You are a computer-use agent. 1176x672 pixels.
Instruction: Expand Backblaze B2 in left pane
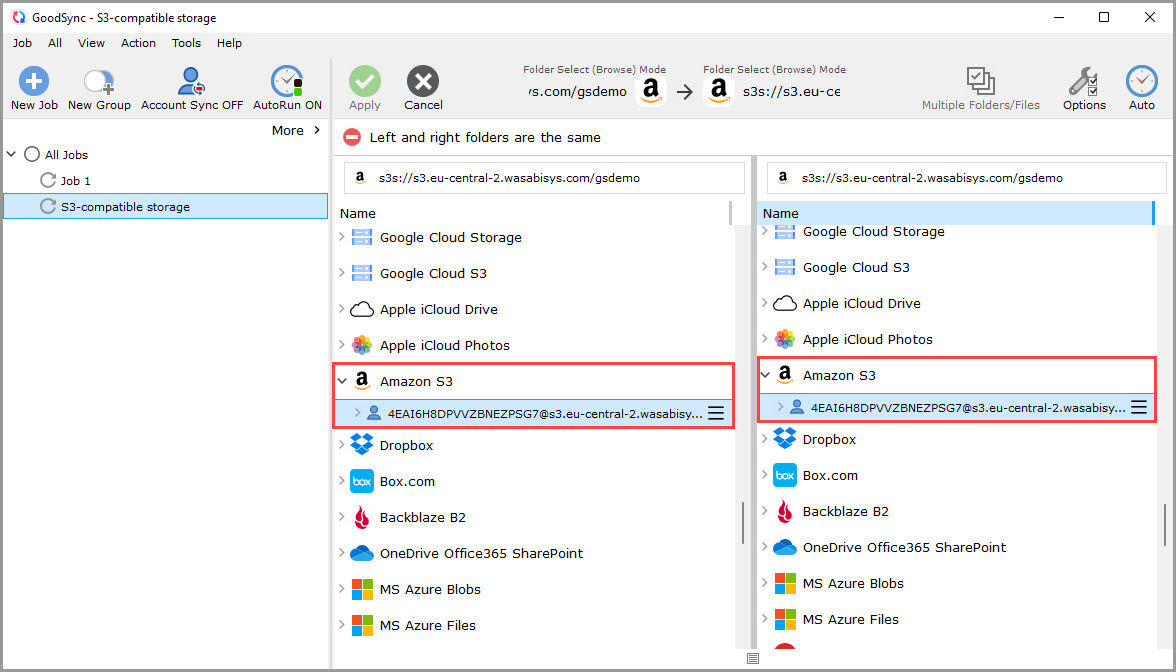pos(342,518)
